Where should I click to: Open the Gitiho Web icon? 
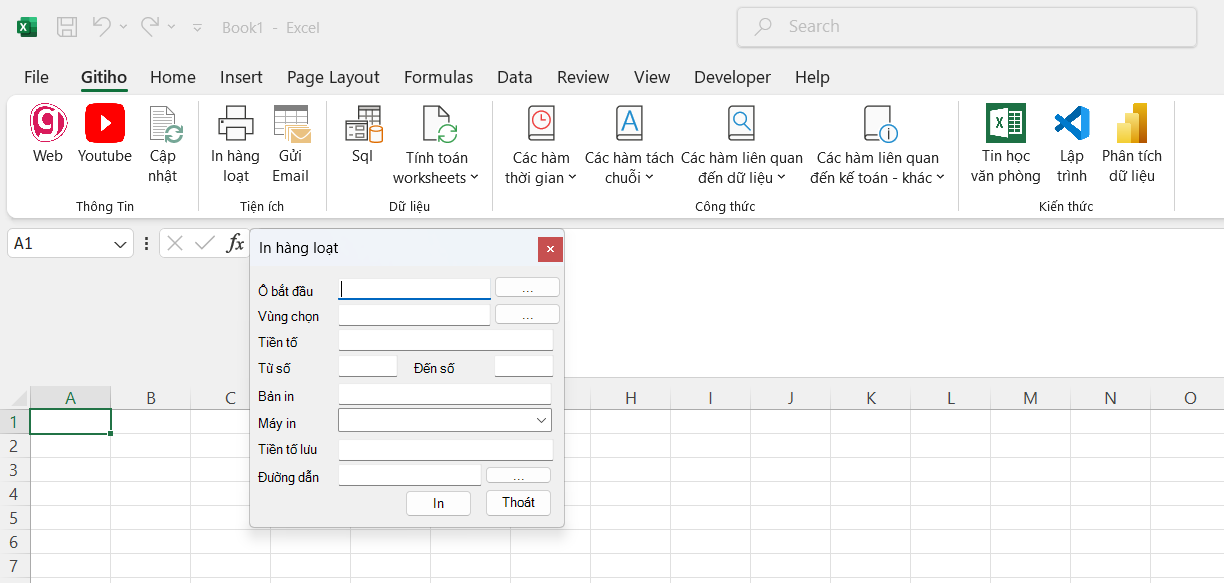pos(47,124)
